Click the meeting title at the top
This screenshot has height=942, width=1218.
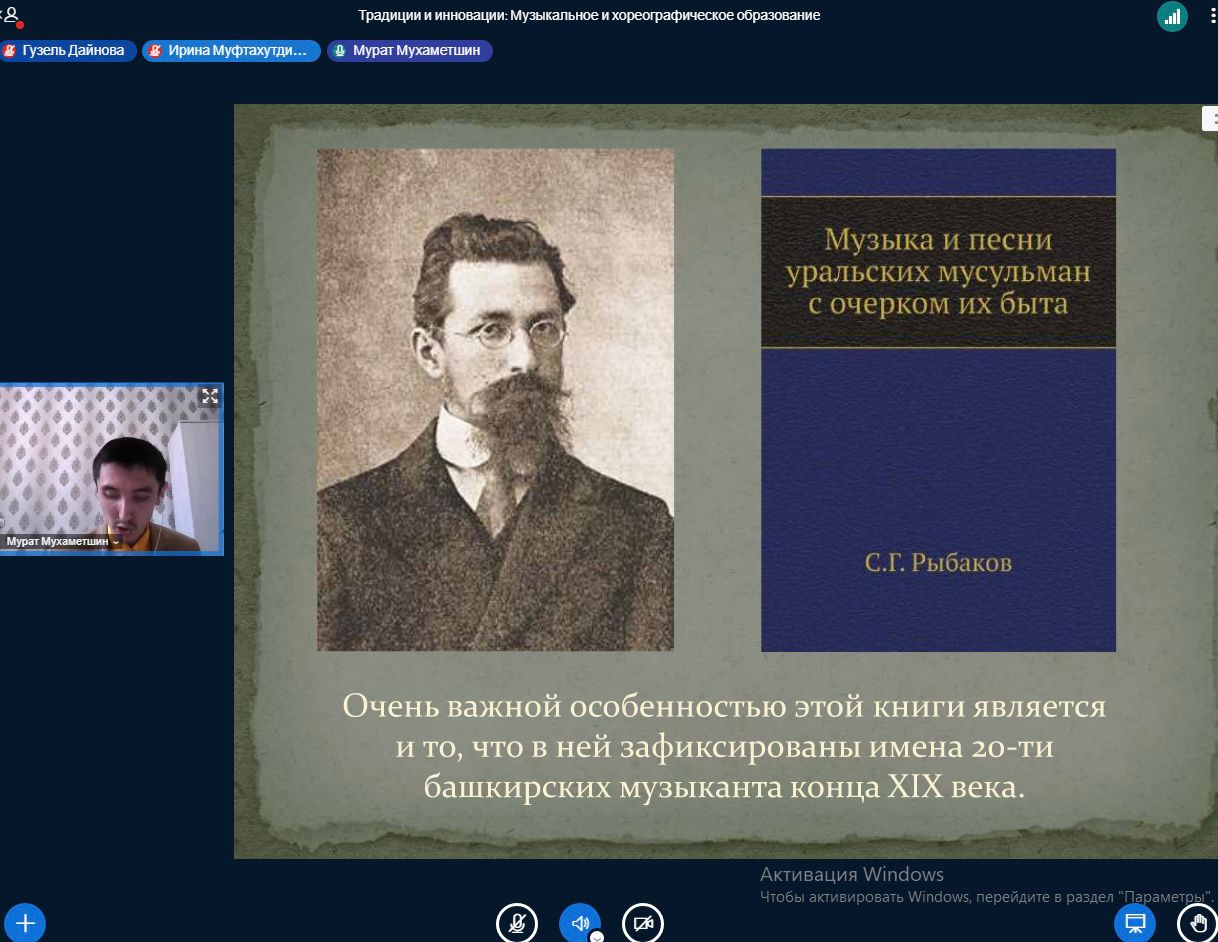pyautogui.click(x=589, y=15)
